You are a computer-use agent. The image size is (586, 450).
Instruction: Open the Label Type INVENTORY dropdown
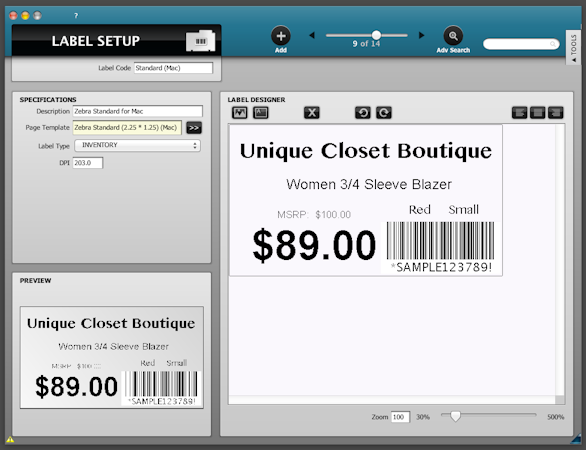pos(138,145)
